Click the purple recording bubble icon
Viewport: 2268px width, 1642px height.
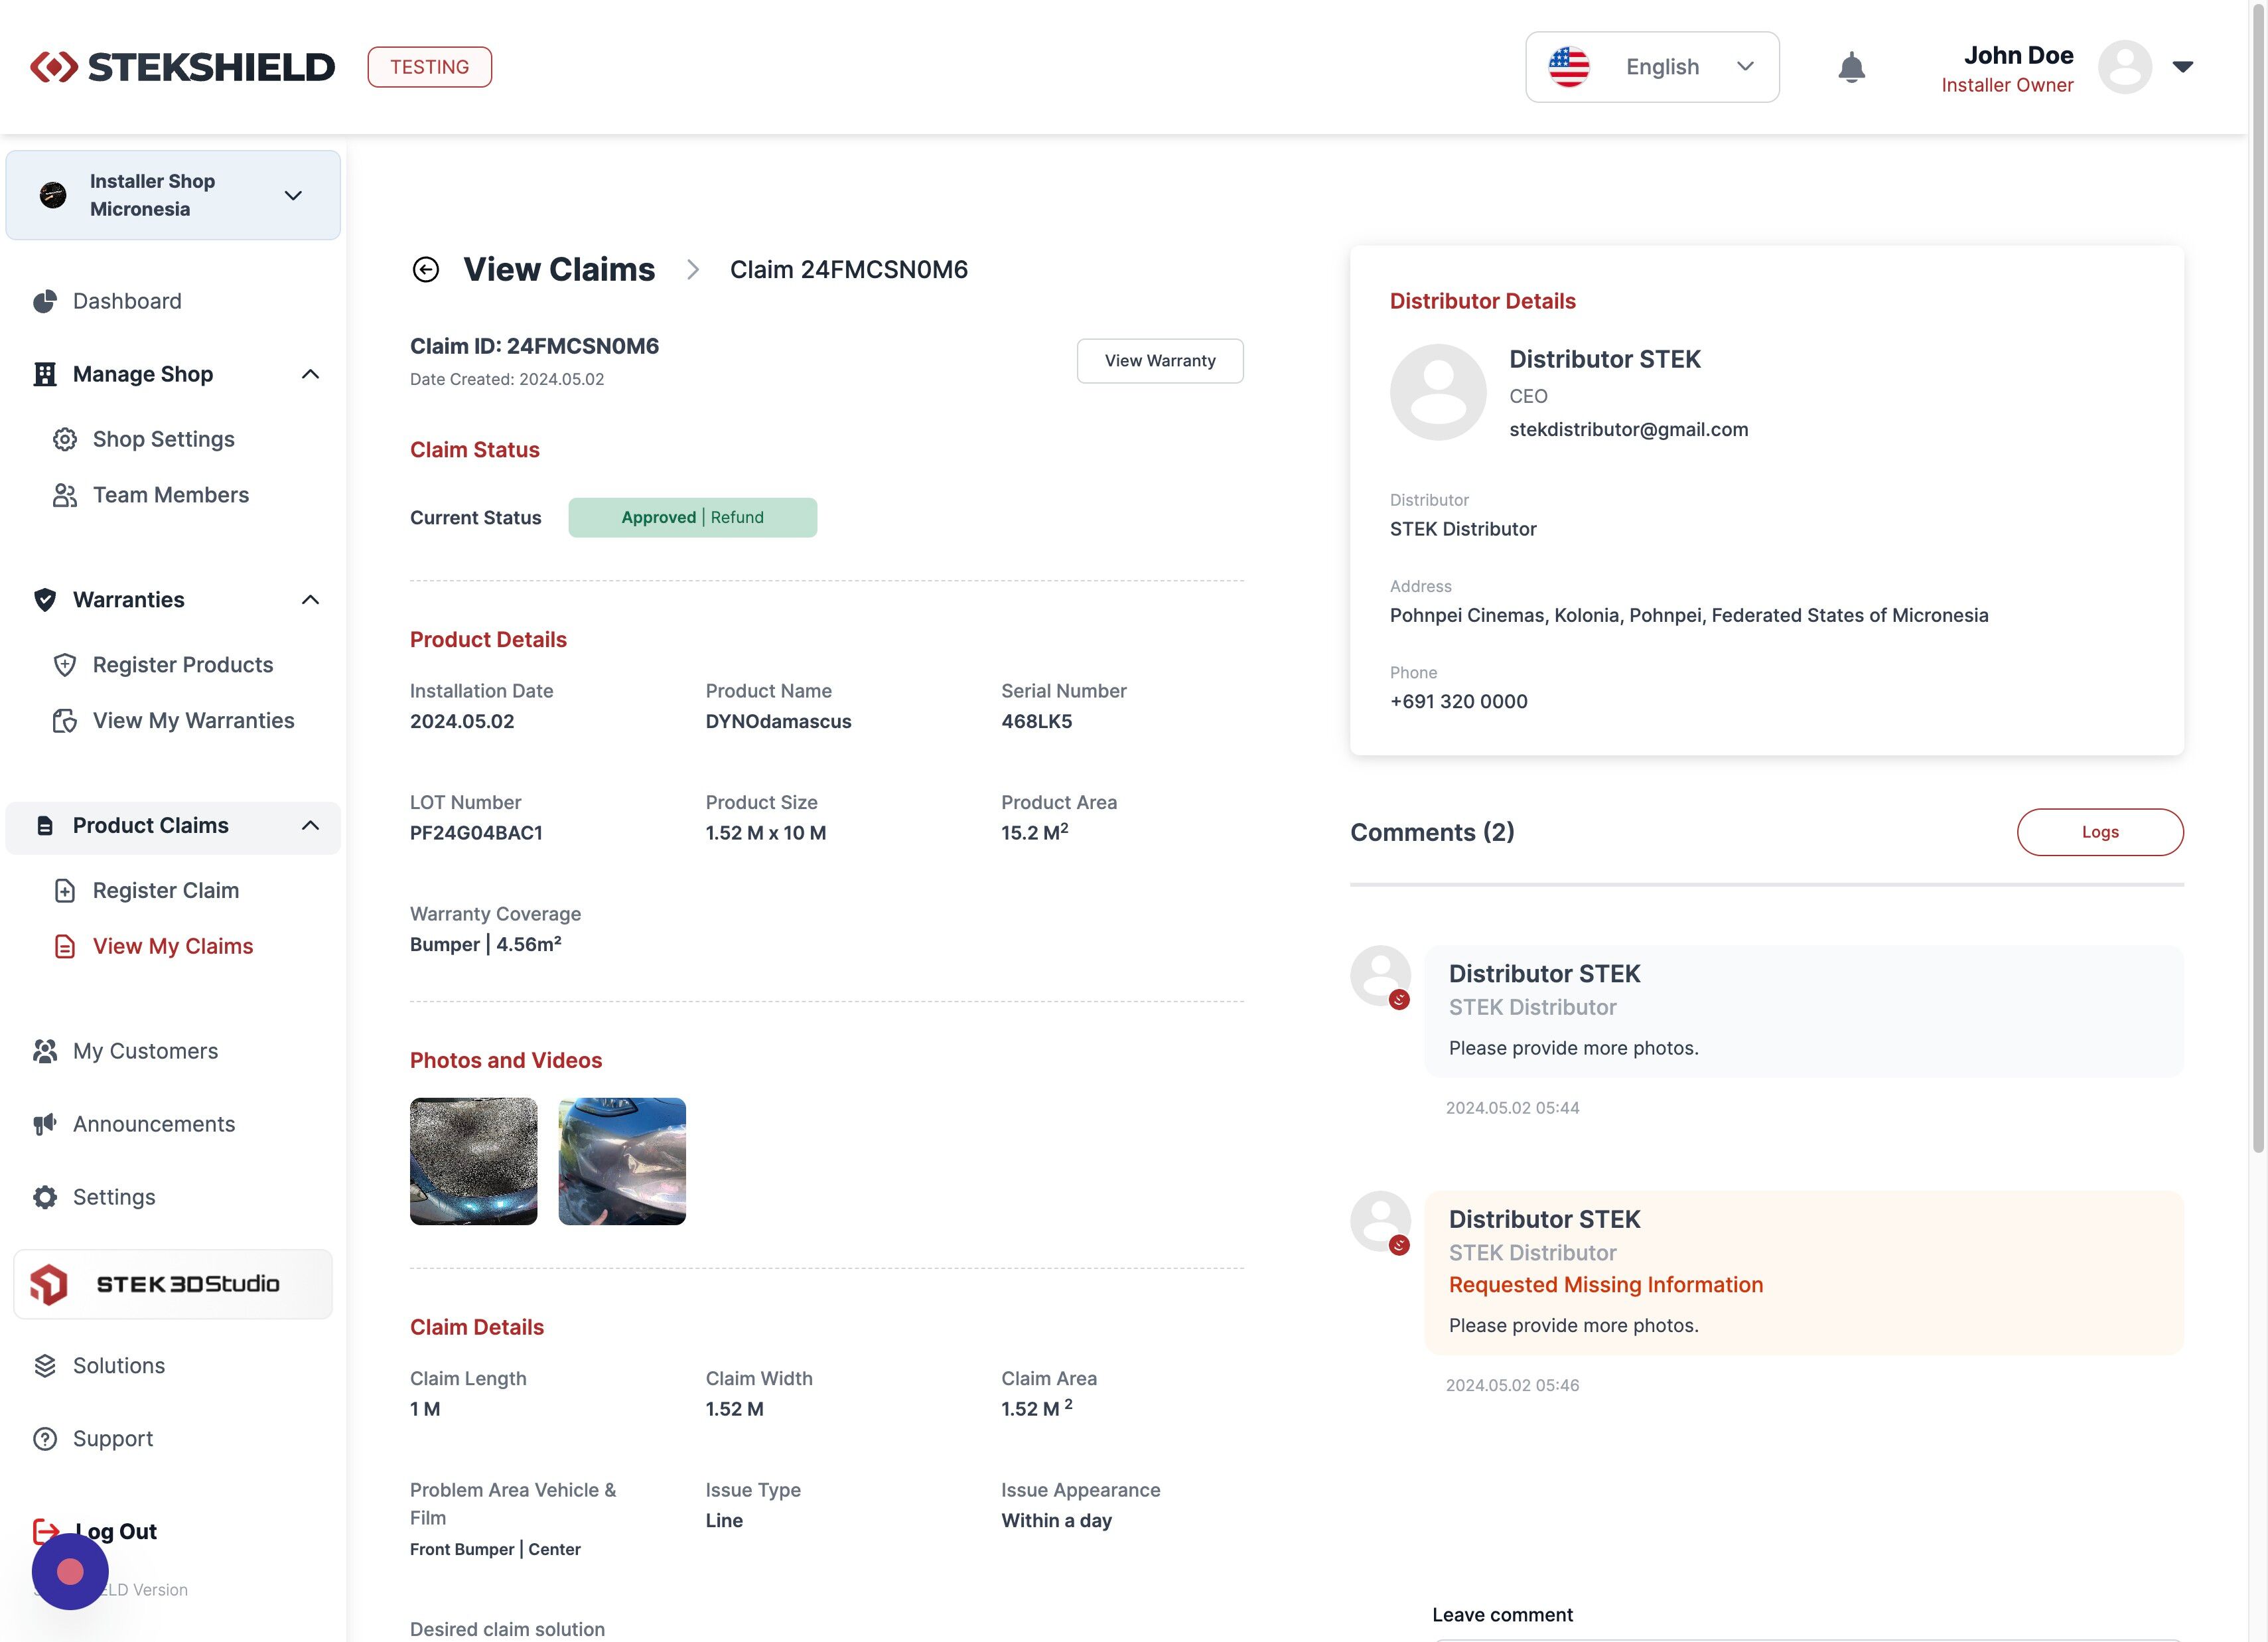70,1571
